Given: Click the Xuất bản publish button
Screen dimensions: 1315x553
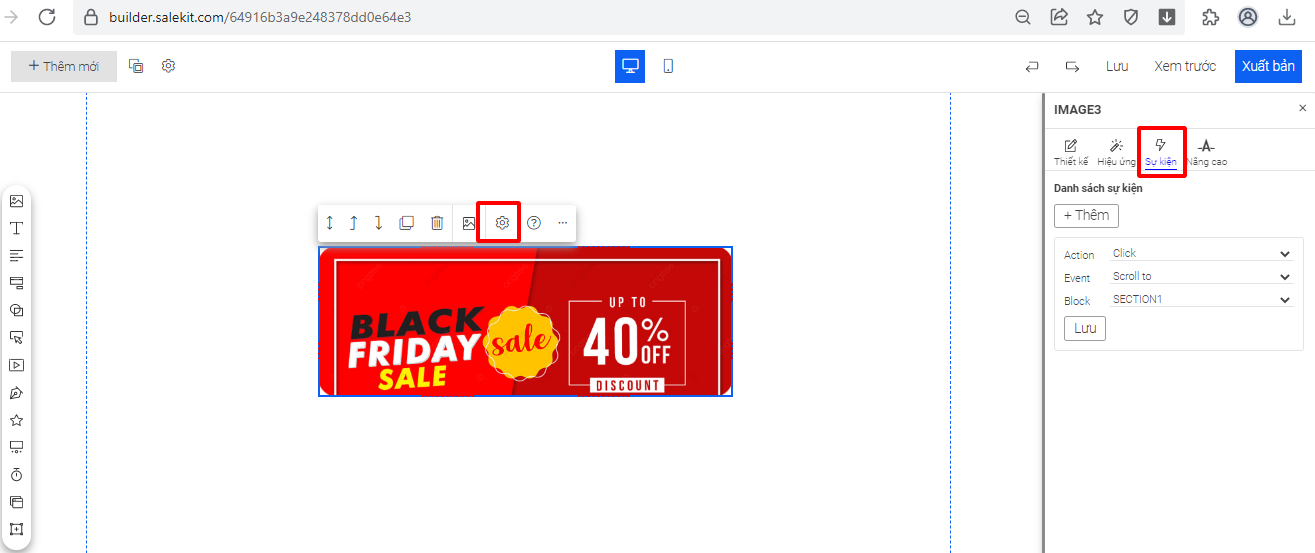Looking at the screenshot, I should pos(1268,66).
